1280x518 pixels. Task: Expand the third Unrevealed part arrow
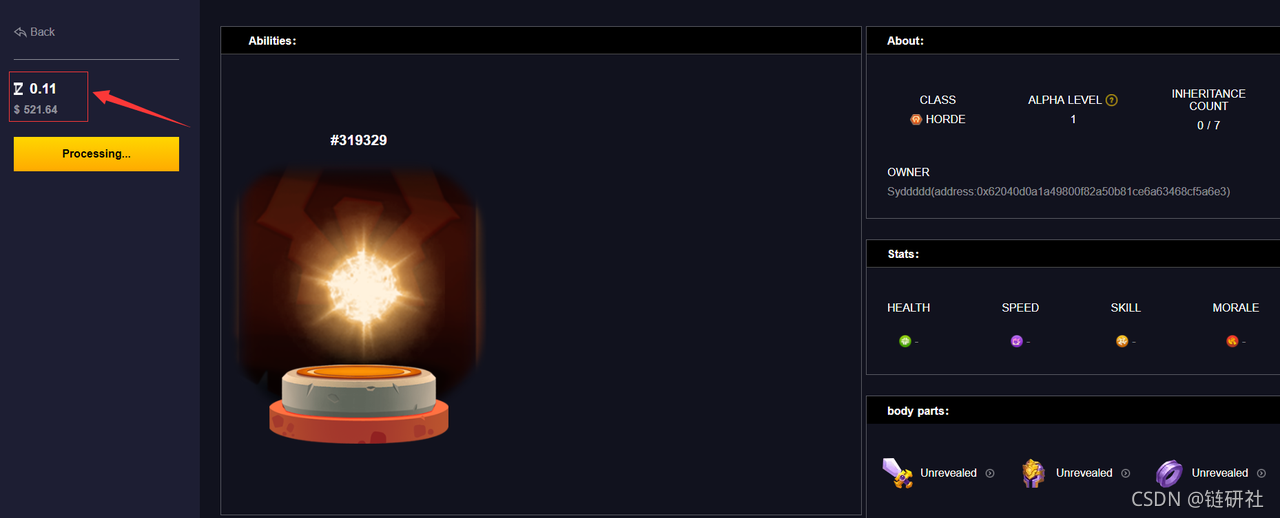pos(1261,473)
